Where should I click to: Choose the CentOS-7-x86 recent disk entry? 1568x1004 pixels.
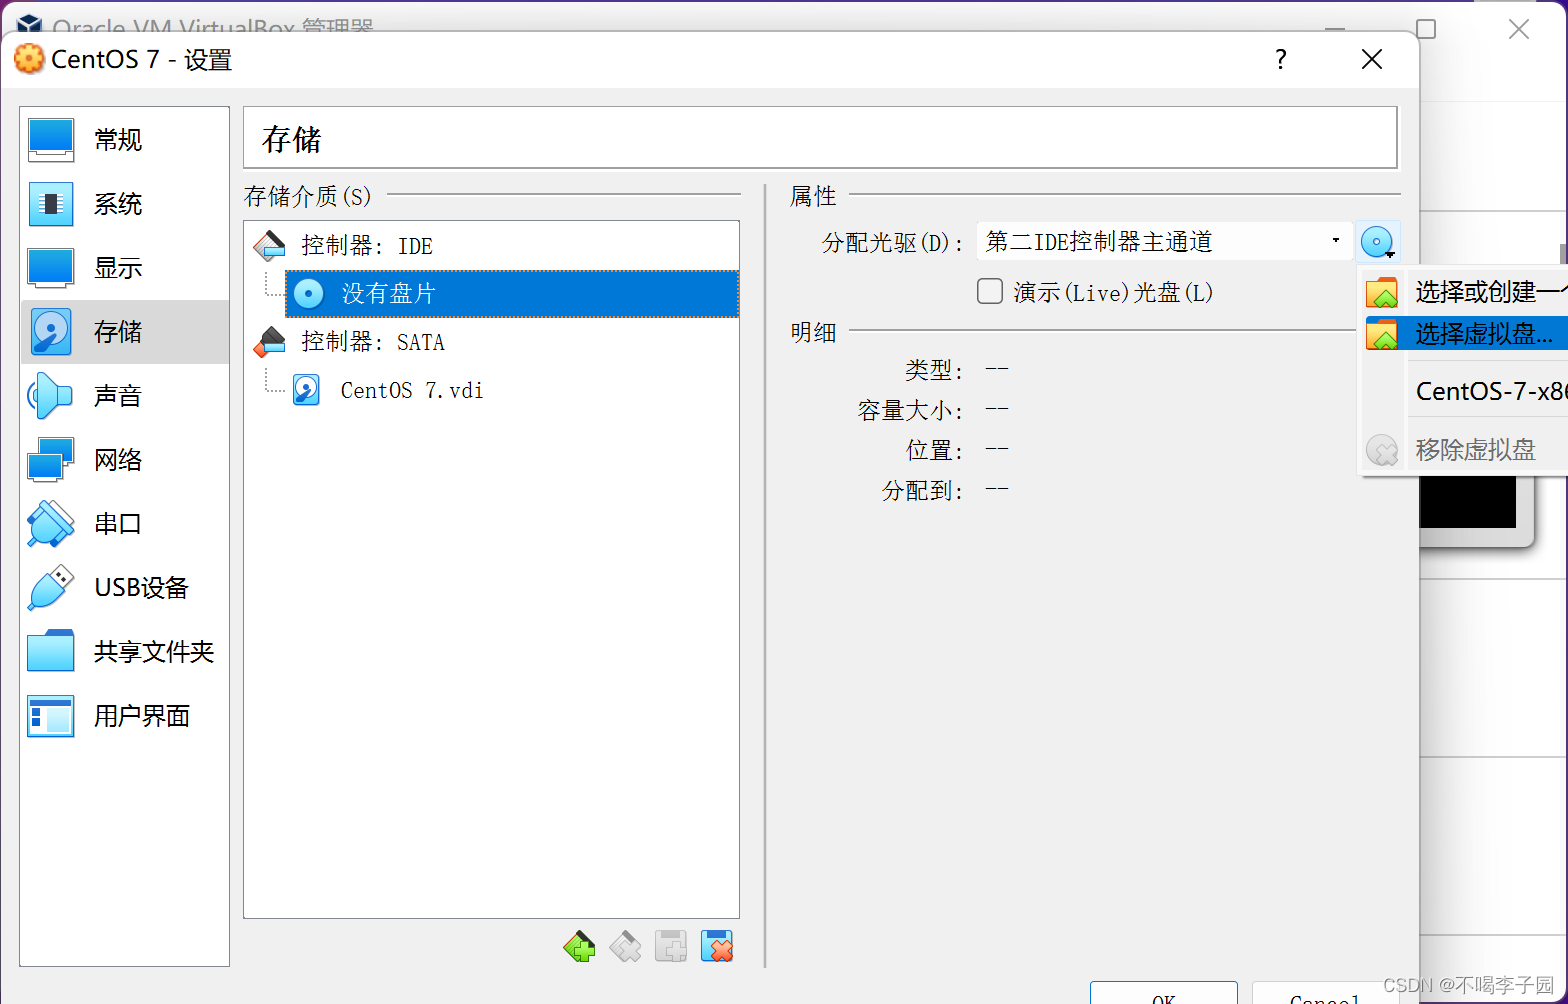tap(1464, 391)
